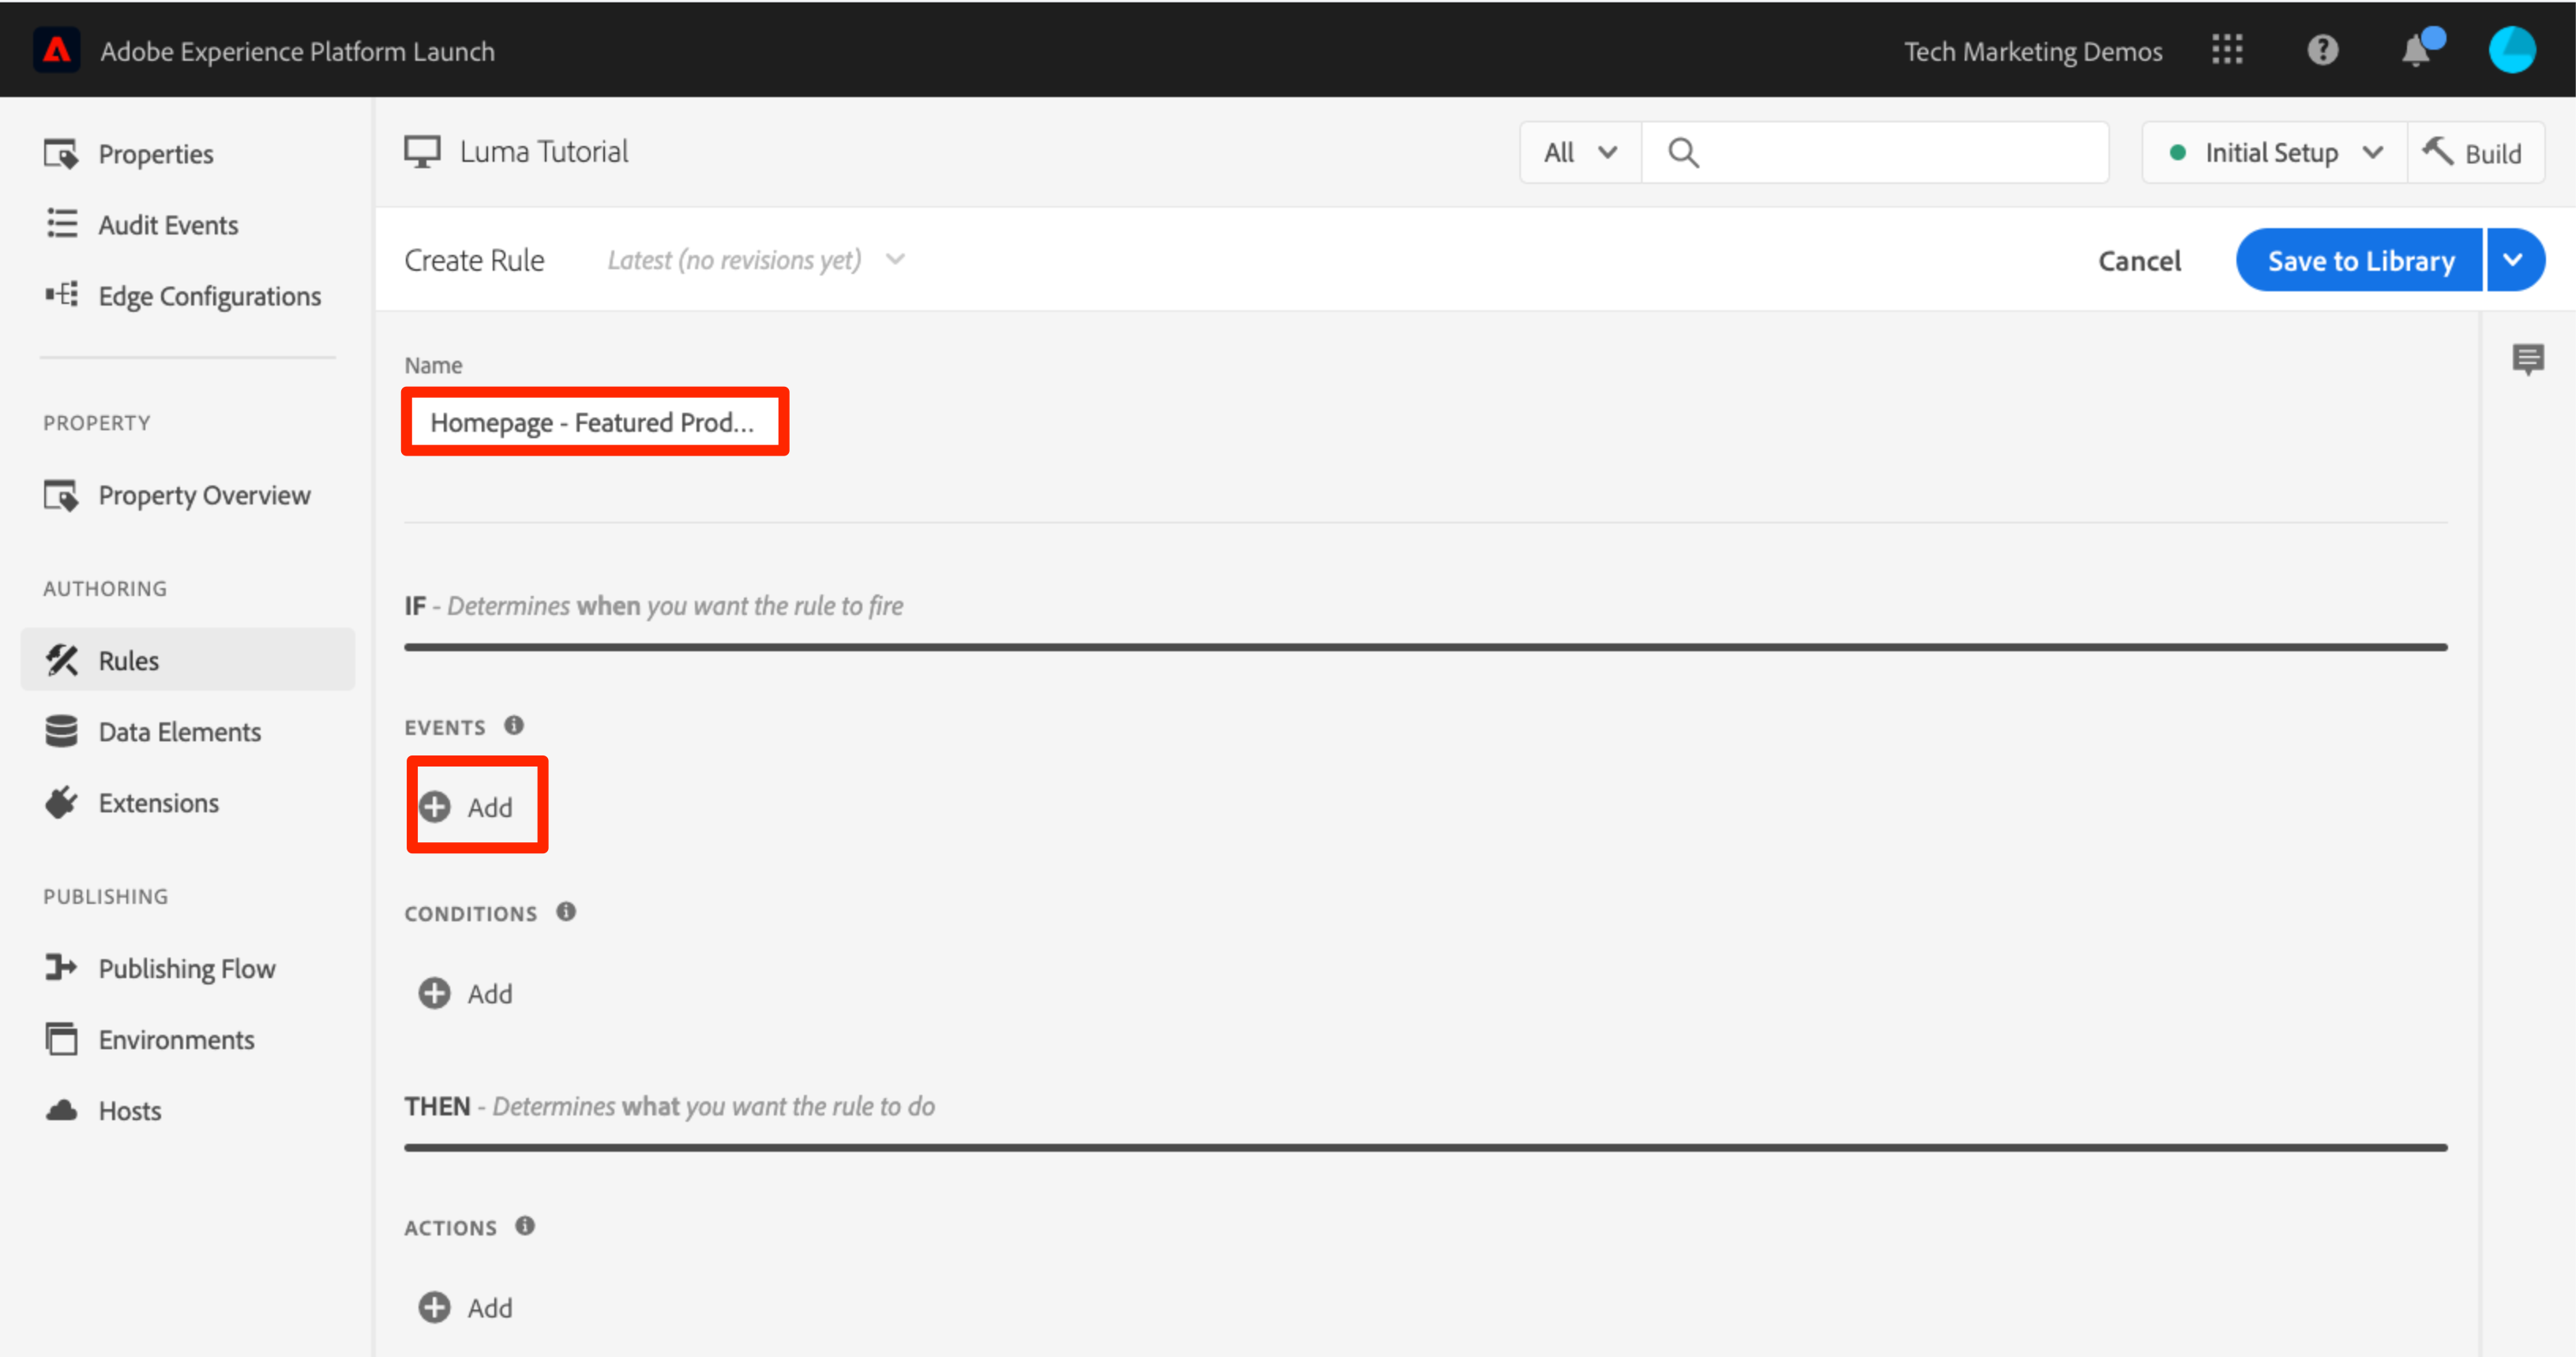Click the Adobe logo icon
Screen dimensions: 2576x1357
click(x=57, y=50)
